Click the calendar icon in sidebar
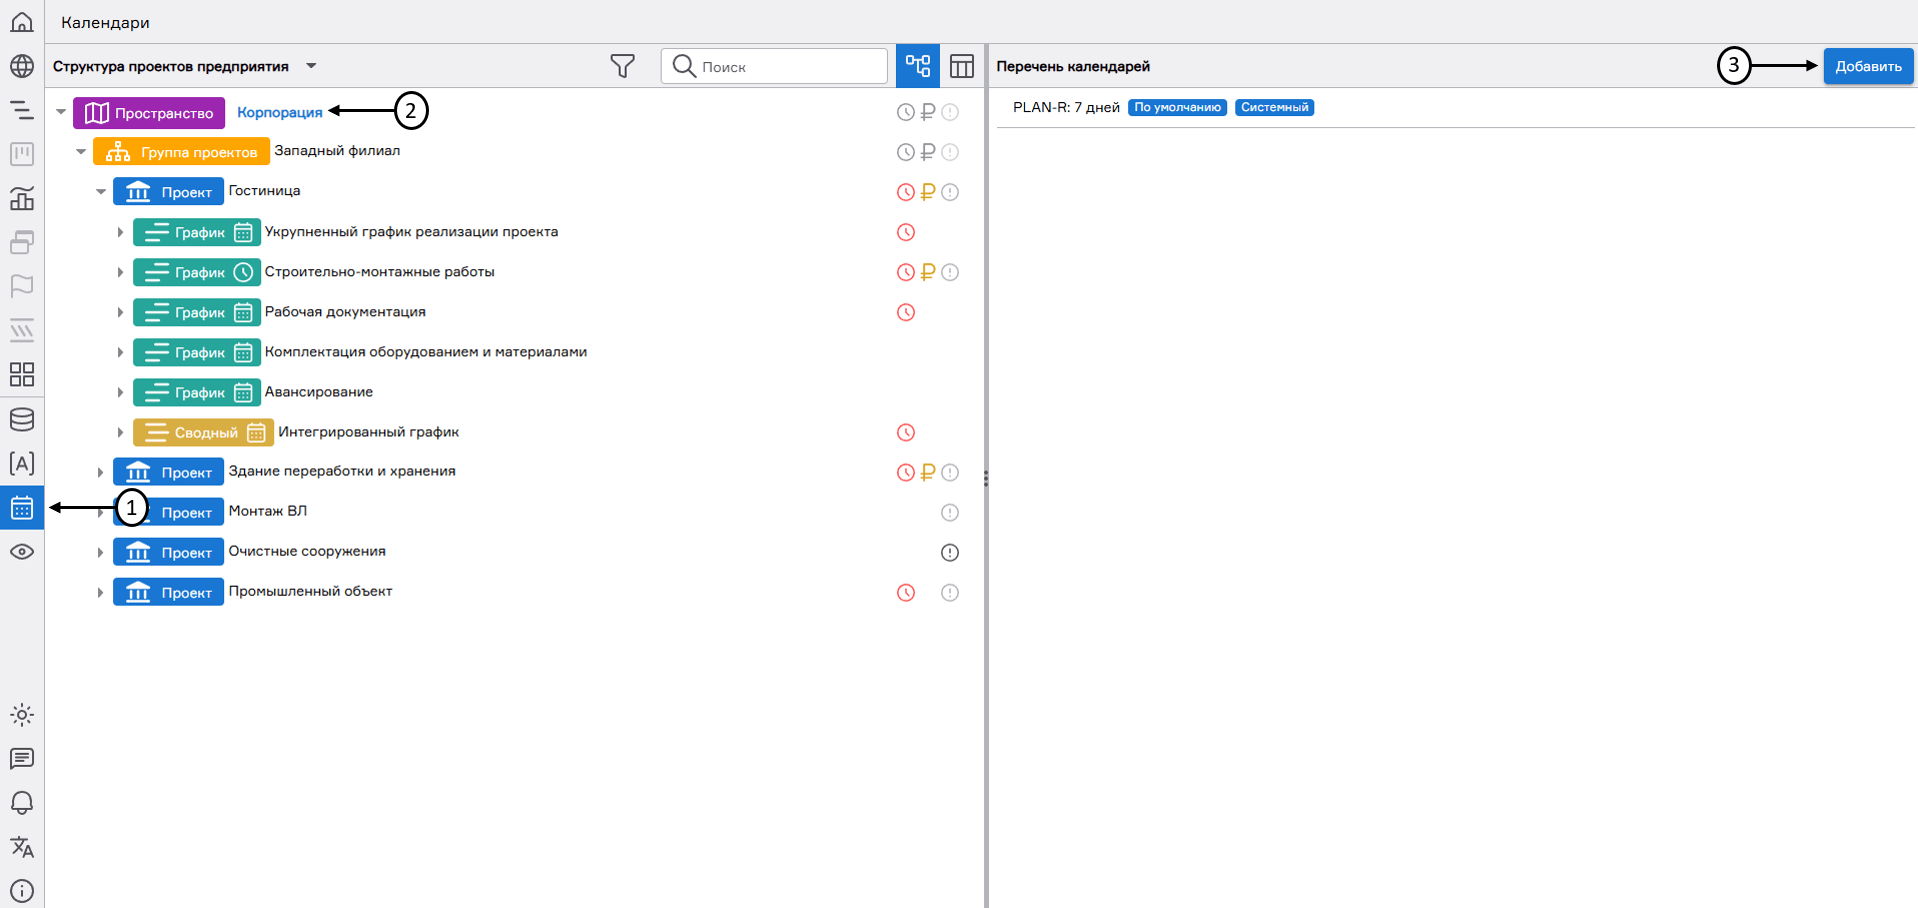The image size is (1918, 908). (22, 508)
